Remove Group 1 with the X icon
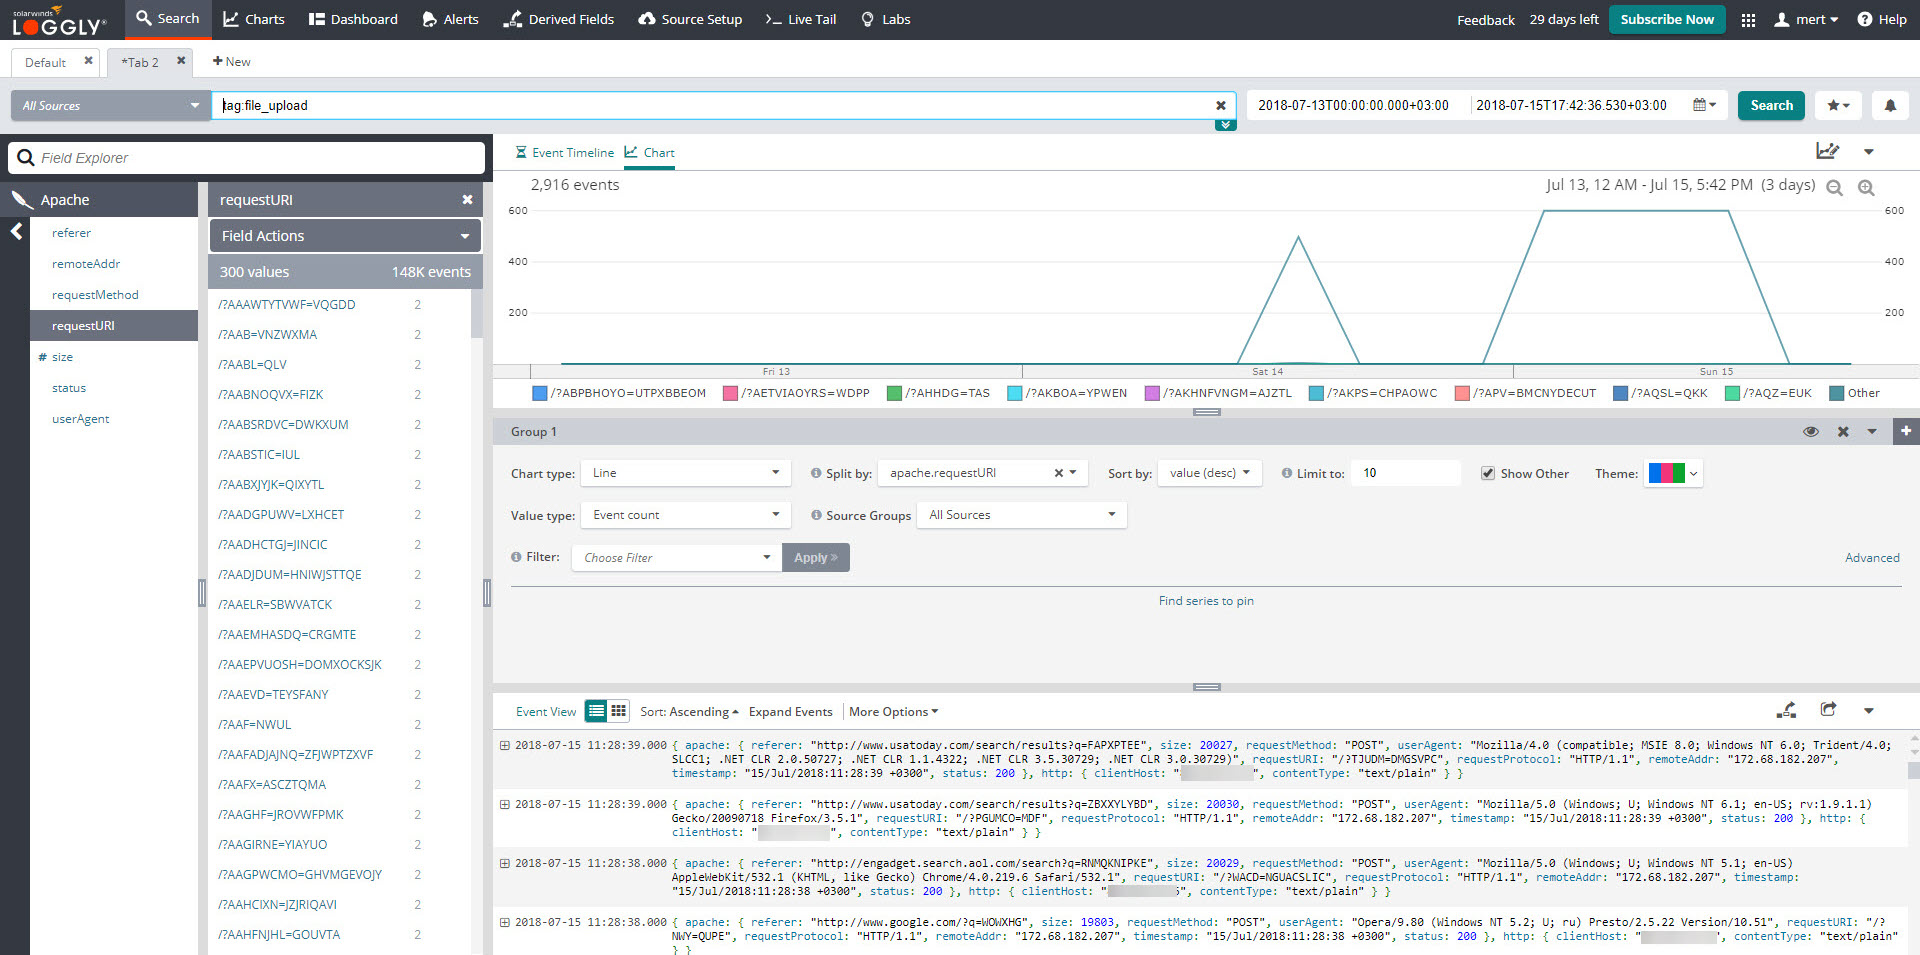The width and height of the screenshot is (1920, 955). 1843,432
